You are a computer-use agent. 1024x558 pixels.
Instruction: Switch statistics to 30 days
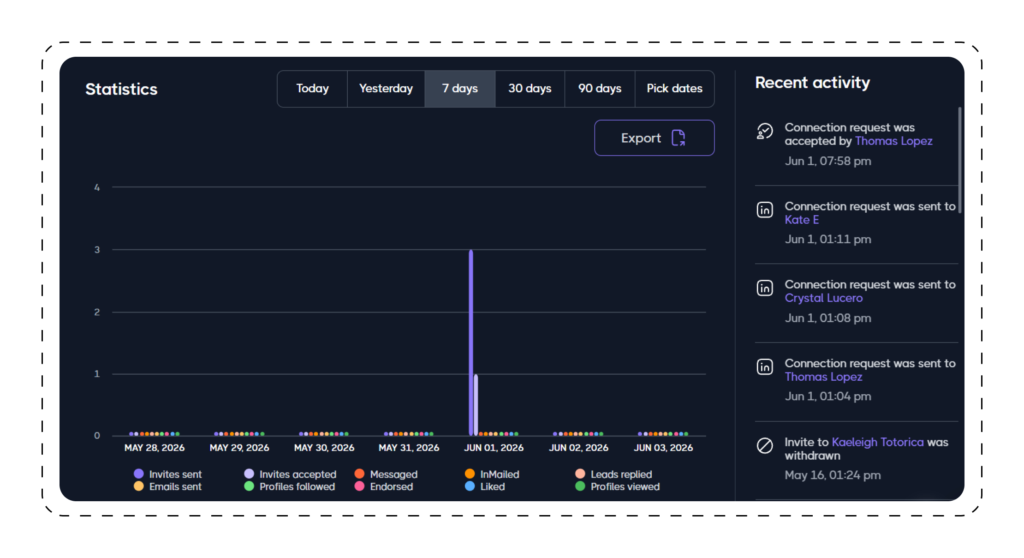(x=530, y=89)
